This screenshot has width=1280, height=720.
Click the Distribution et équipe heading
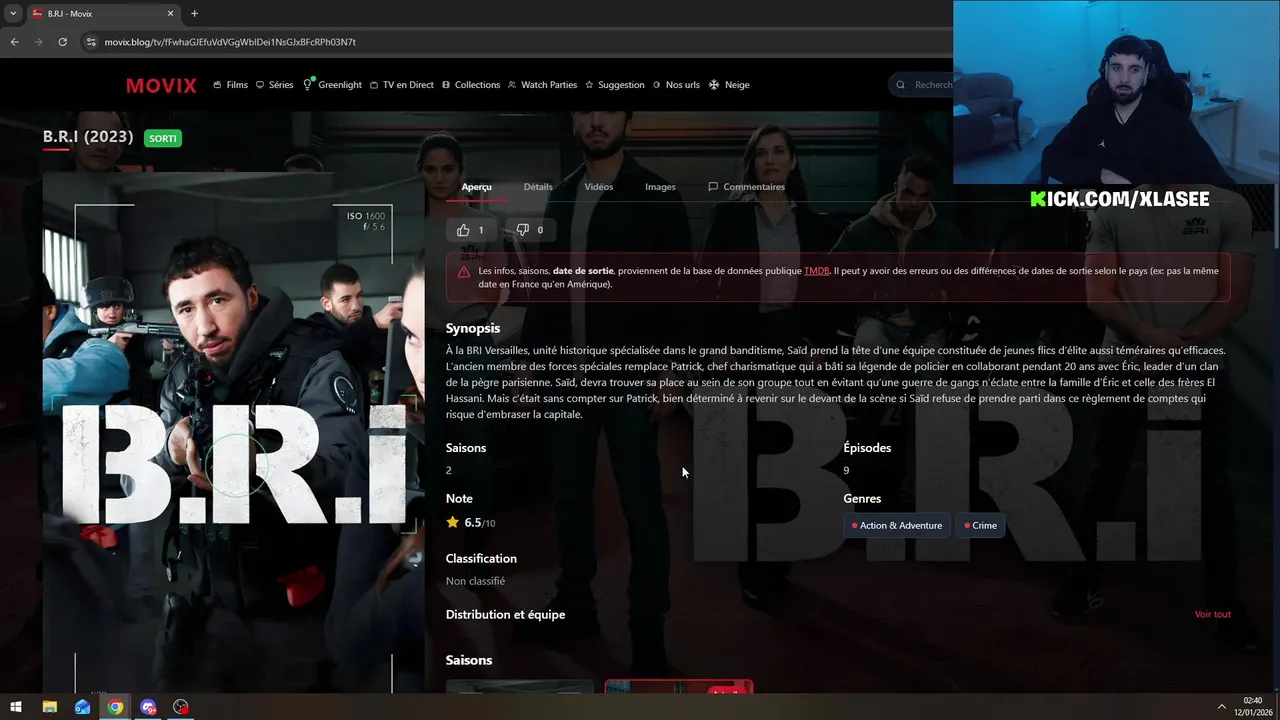[505, 614]
